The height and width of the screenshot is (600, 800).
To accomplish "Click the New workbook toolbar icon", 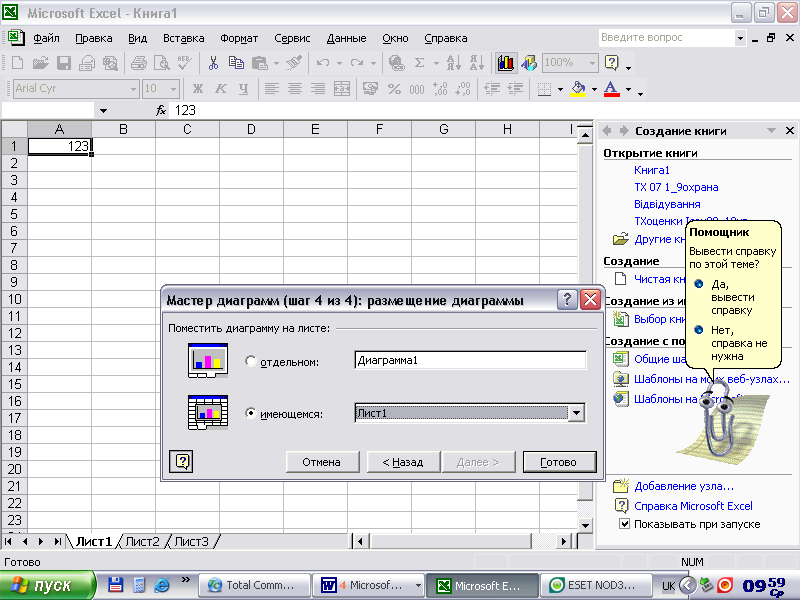I will pyautogui.click(x=17, y=63).
